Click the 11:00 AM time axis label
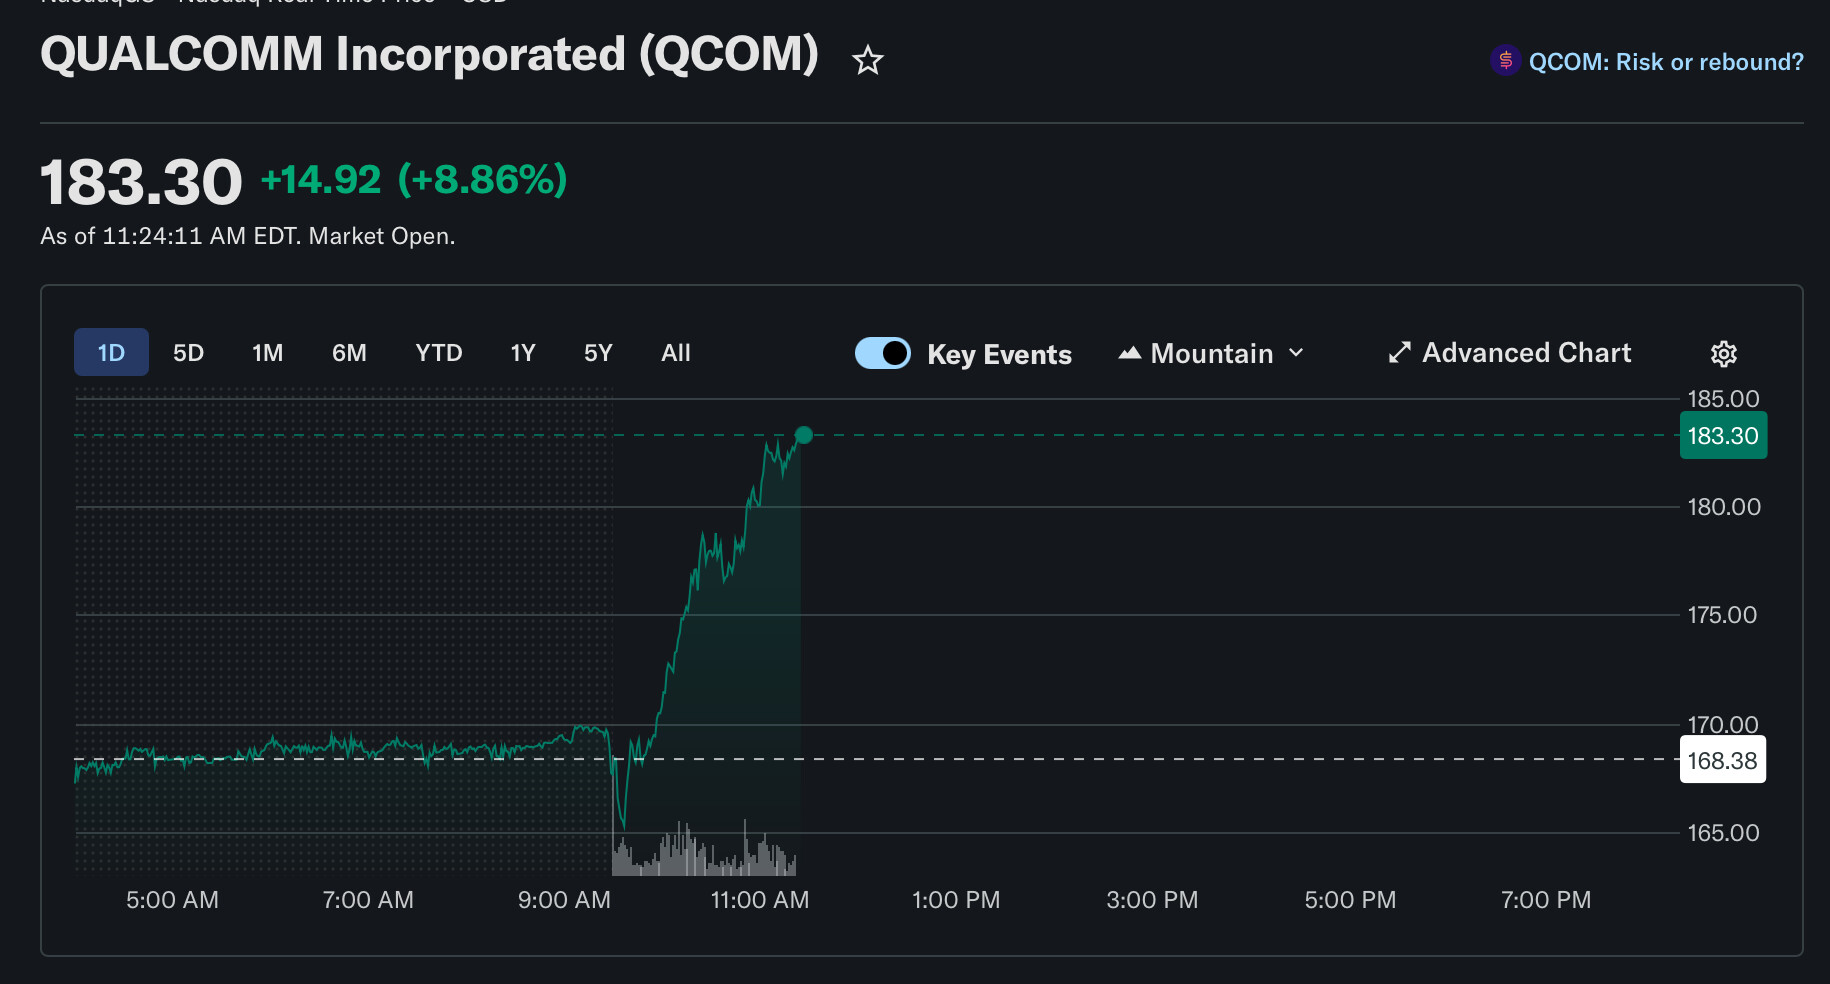1830x984 pixels. 760,900
